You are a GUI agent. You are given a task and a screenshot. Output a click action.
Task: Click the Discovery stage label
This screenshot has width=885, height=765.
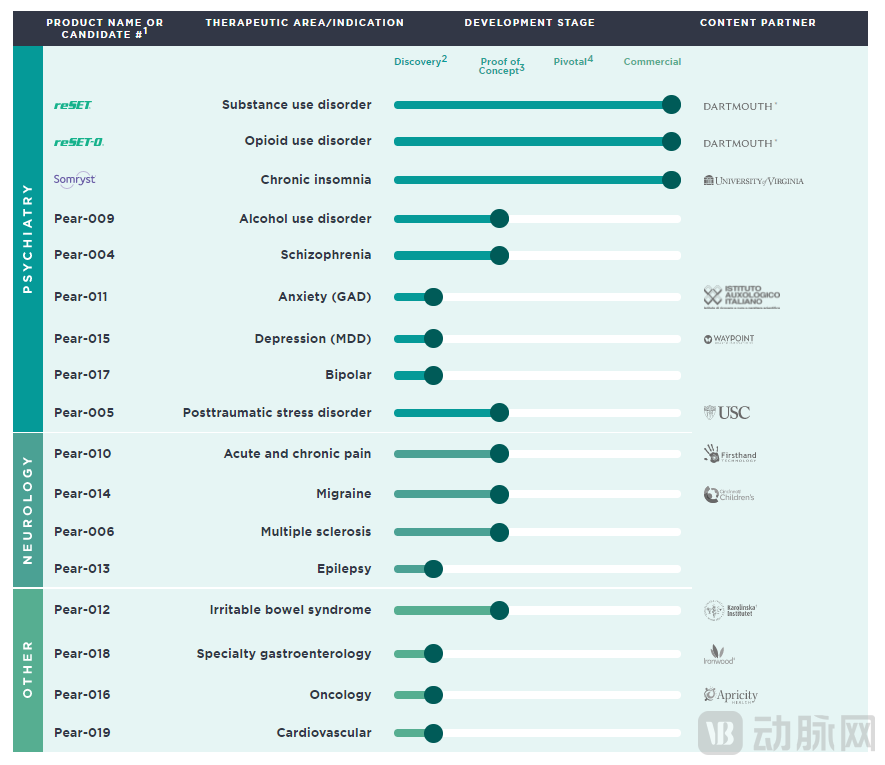(x=420, y=61)
